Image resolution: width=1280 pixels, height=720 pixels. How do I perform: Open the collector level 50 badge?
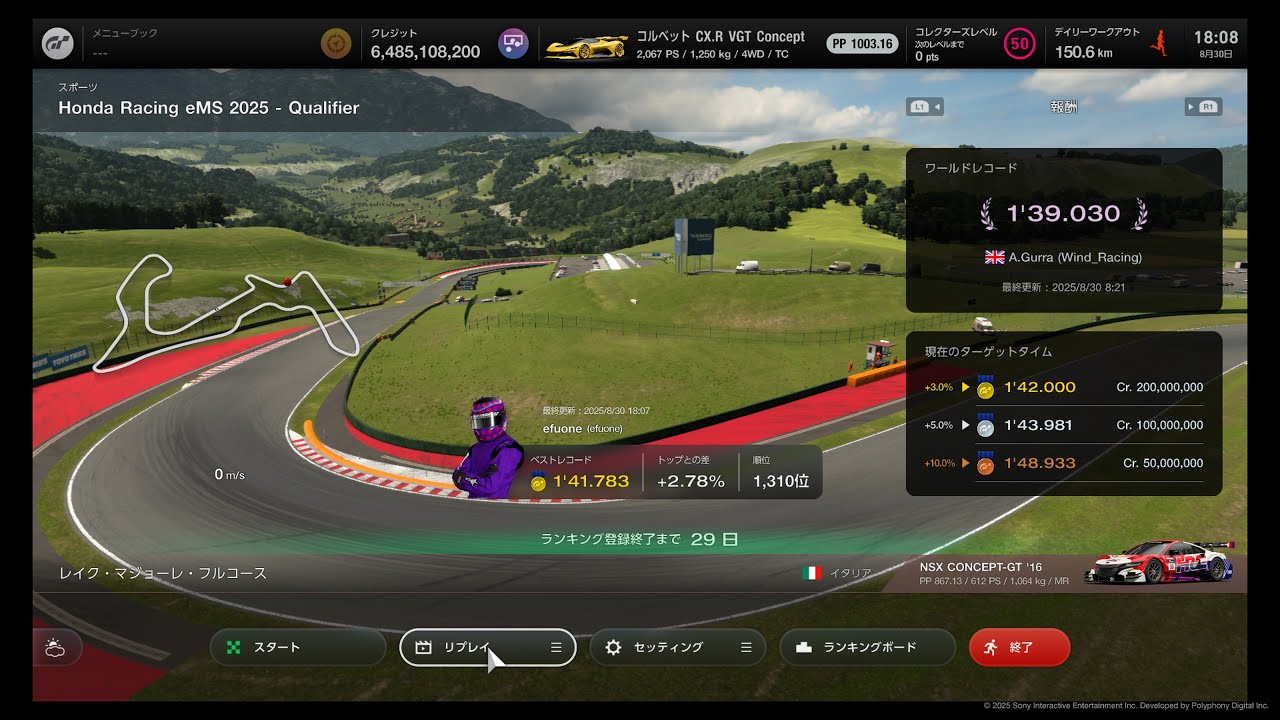(x=1019, y=43)
